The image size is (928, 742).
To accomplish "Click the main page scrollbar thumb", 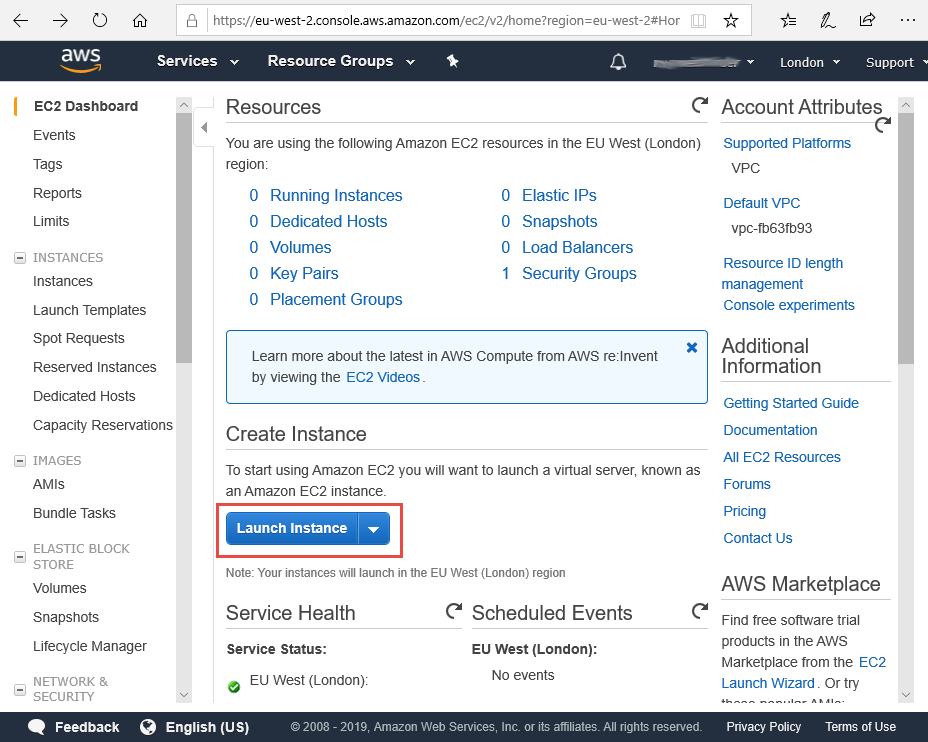I will [x=906, y=238].
